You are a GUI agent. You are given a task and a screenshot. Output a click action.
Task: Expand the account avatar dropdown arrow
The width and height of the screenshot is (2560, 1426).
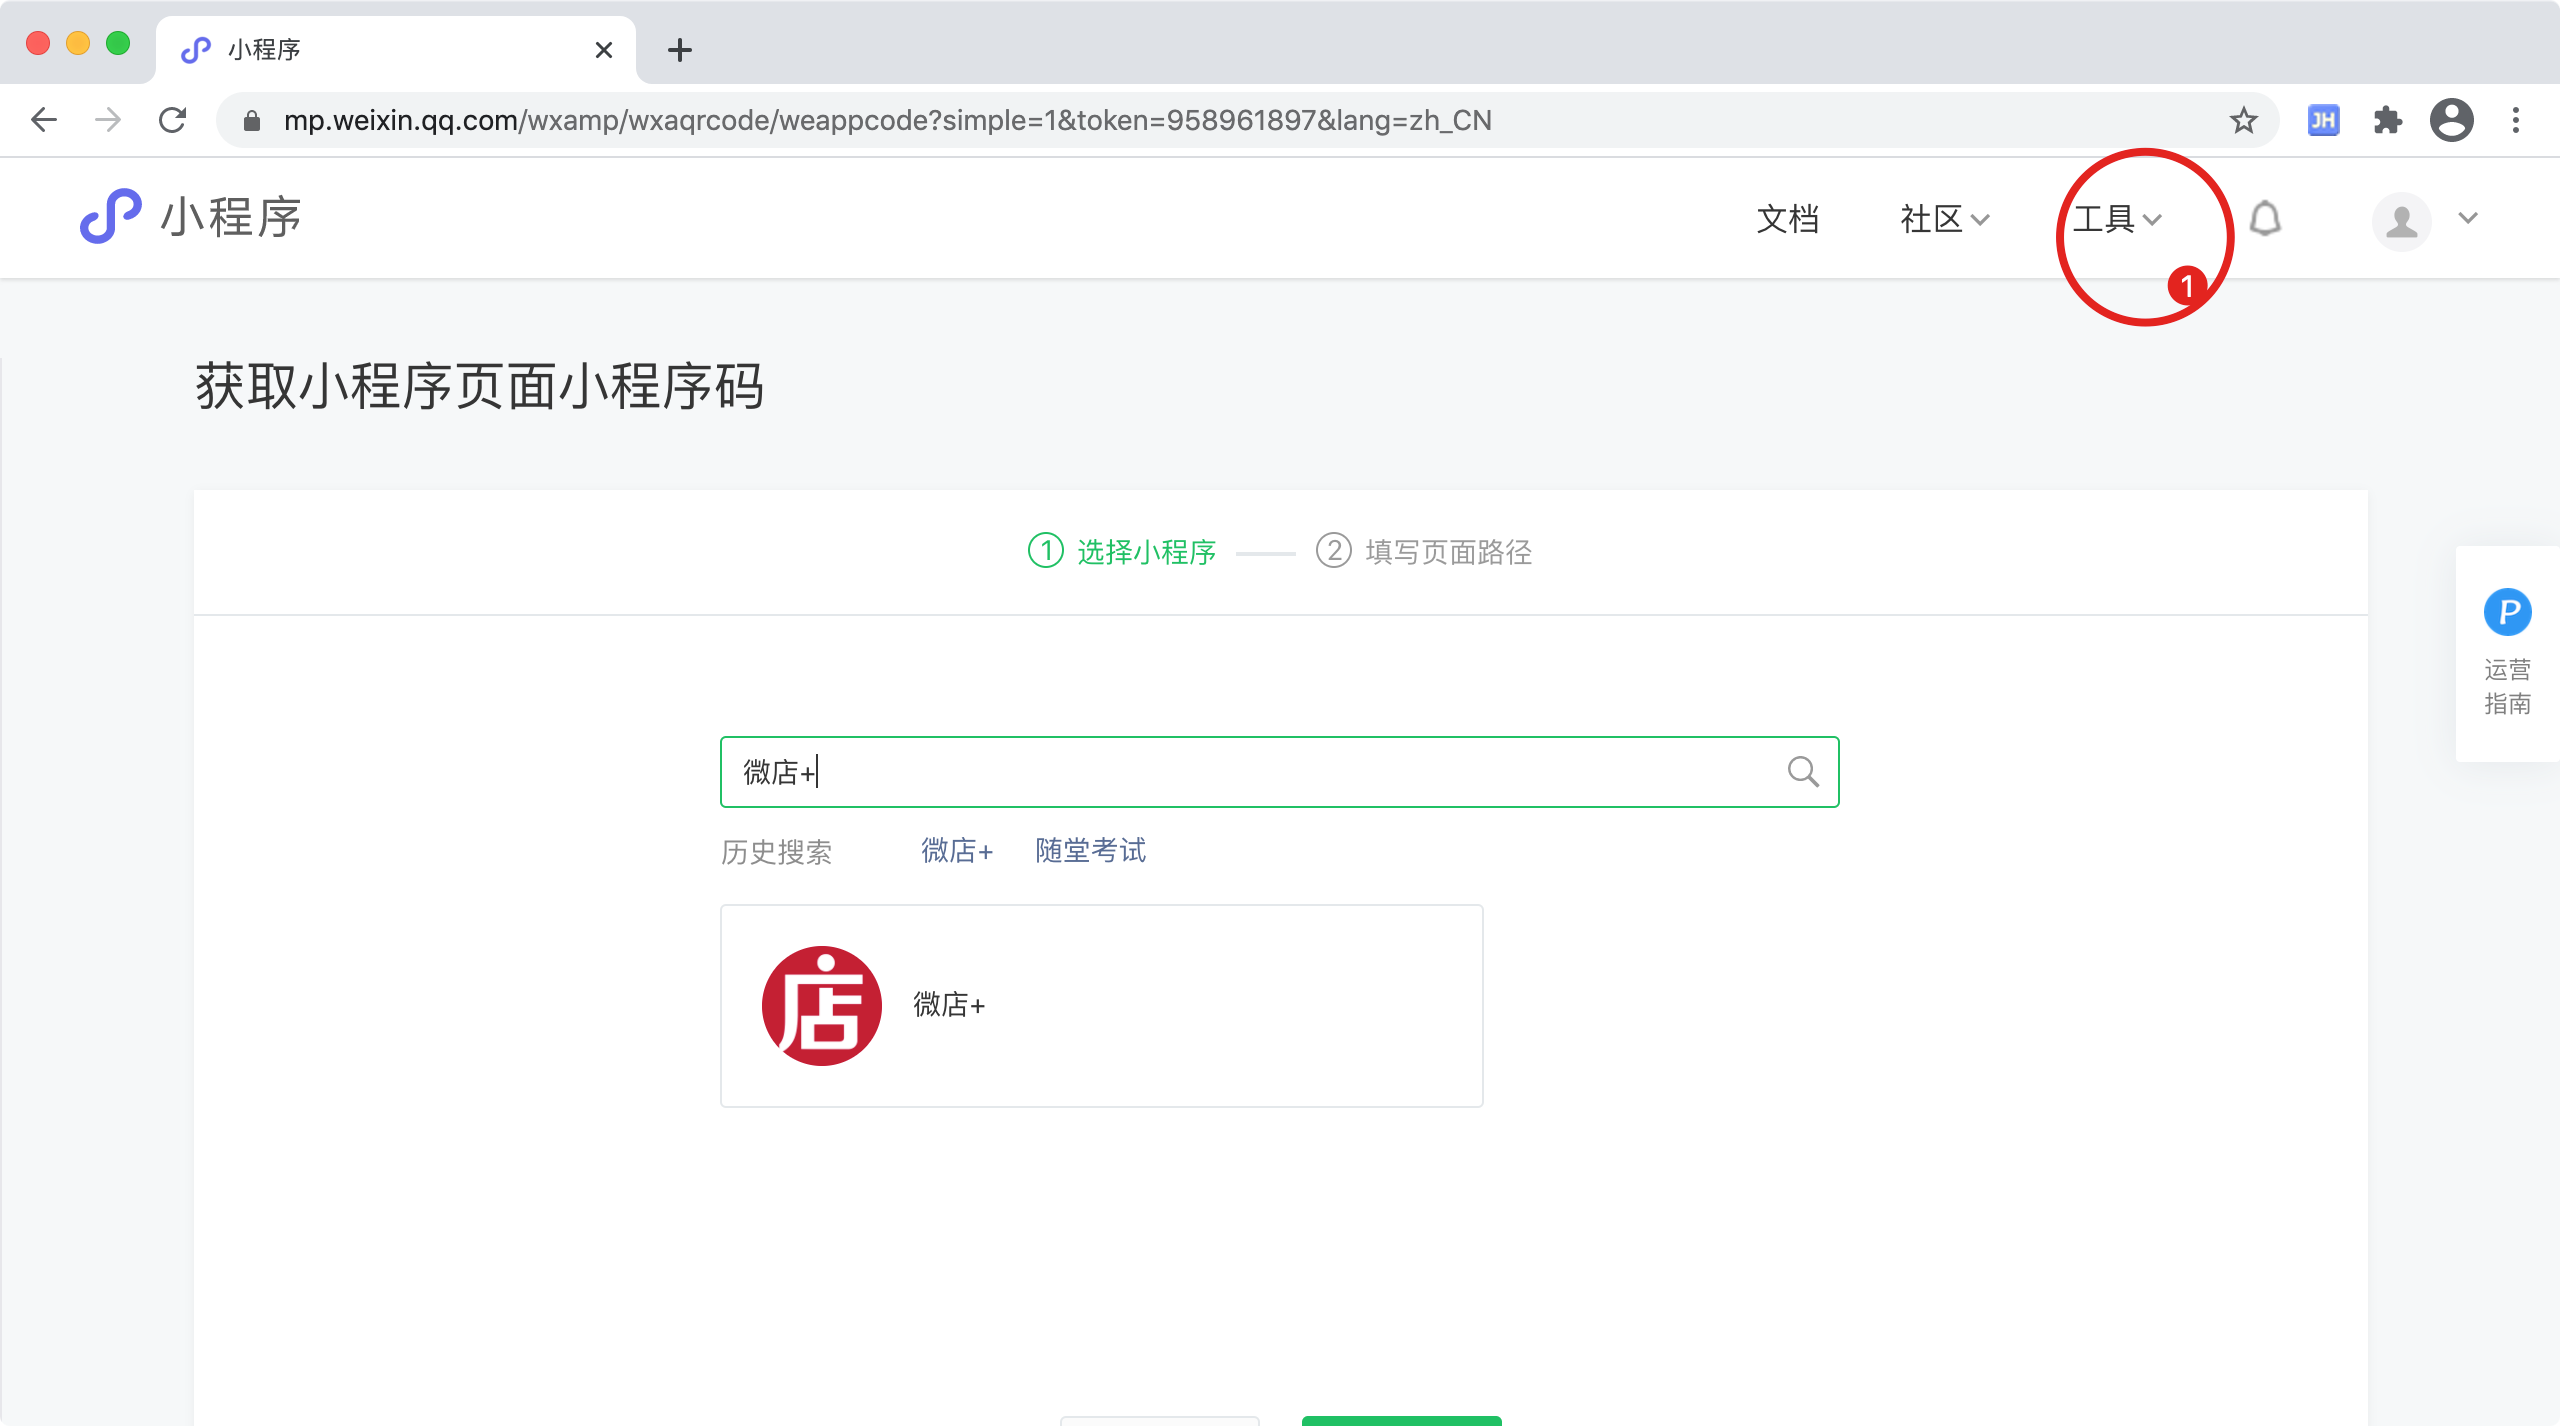click(2468, 219)
